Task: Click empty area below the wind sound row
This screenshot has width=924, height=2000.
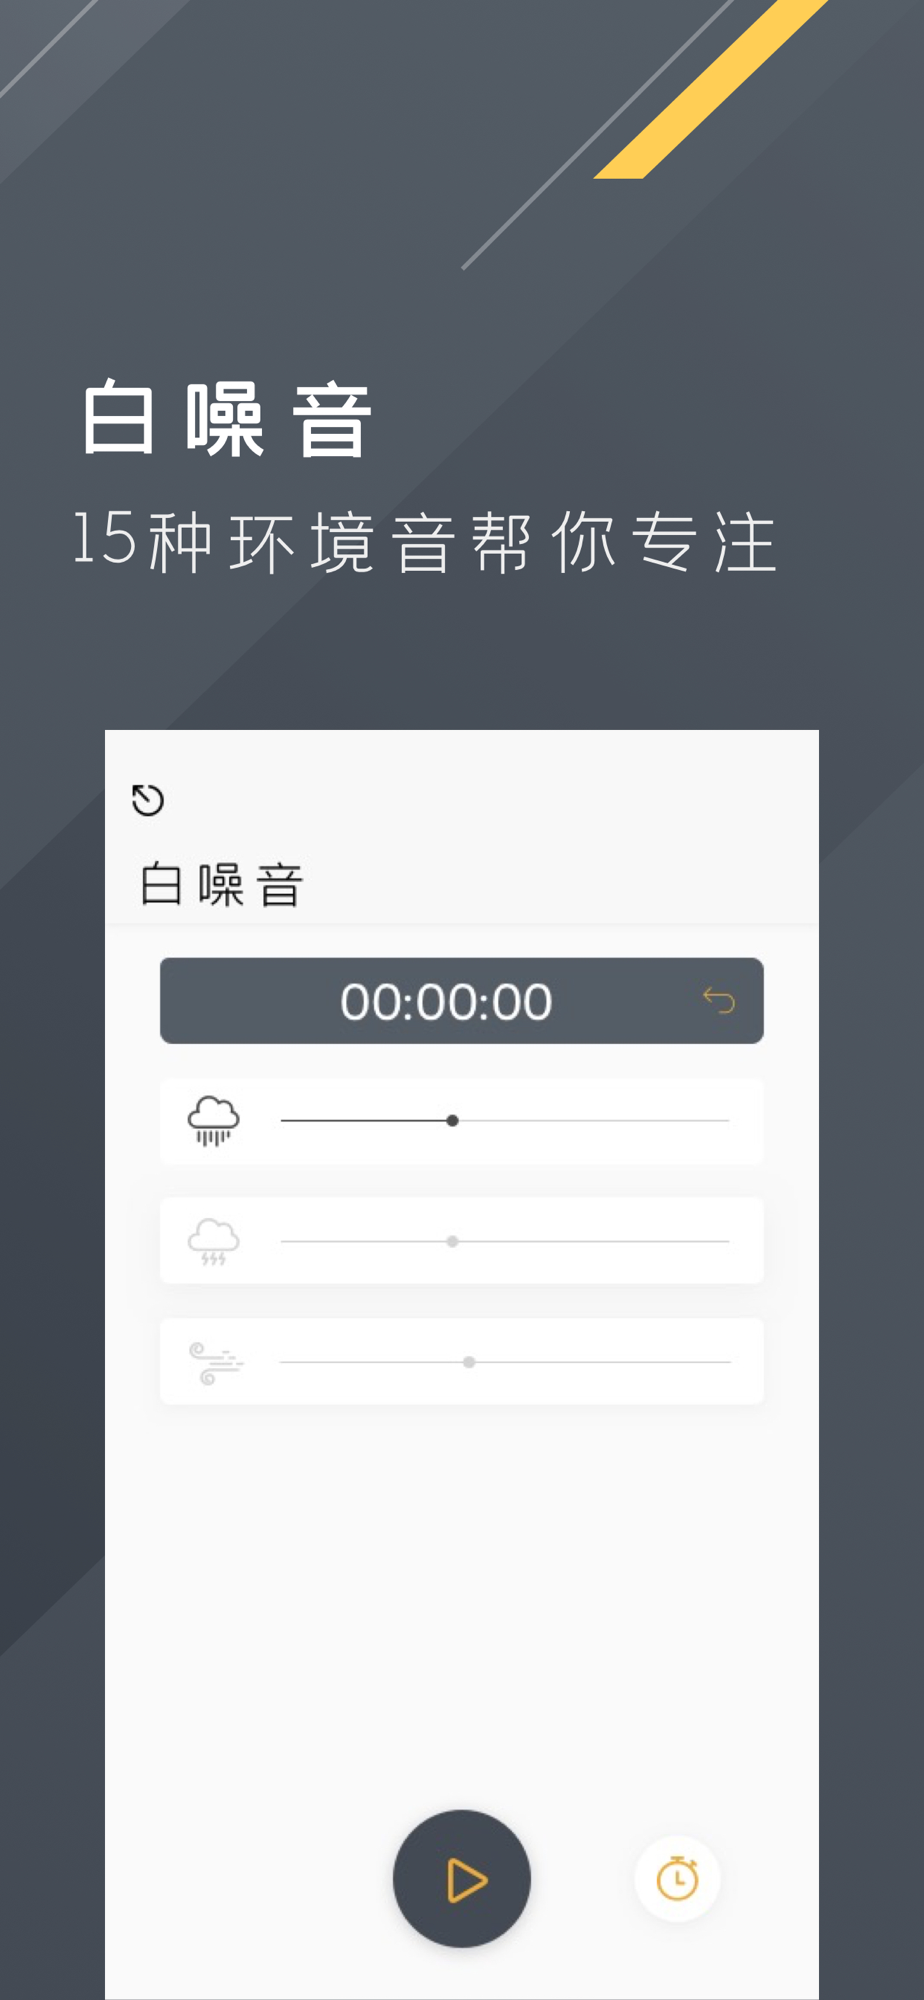Action: tap(462, 1600)
